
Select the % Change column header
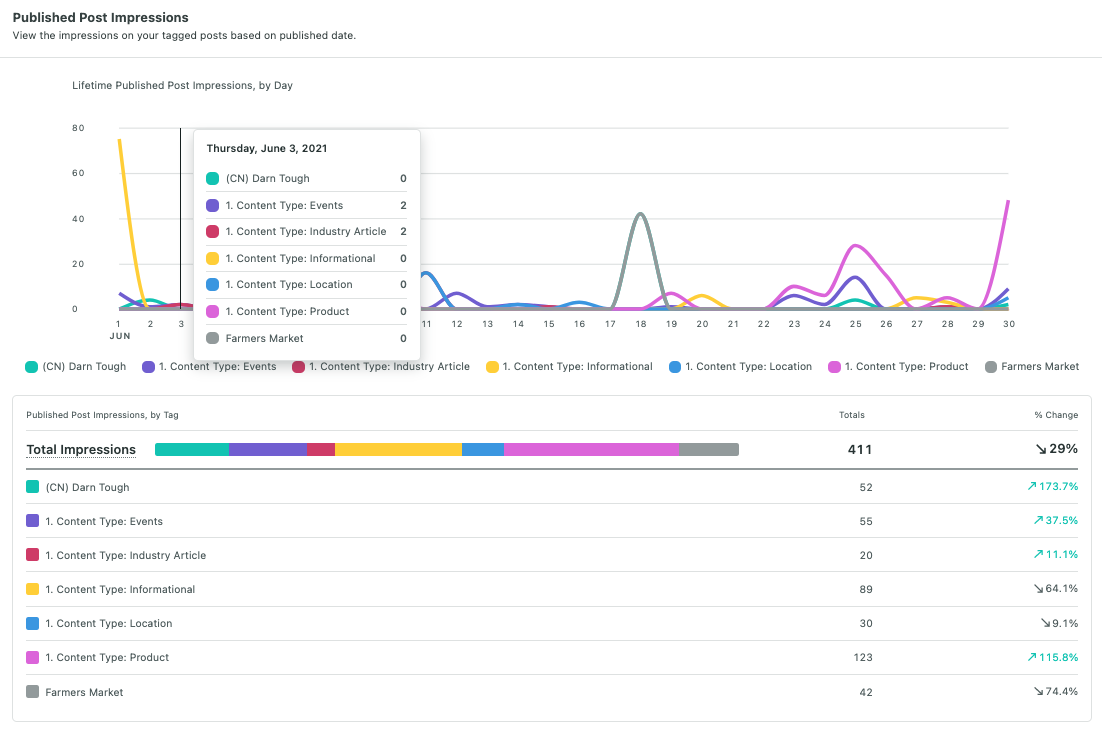1055,415
